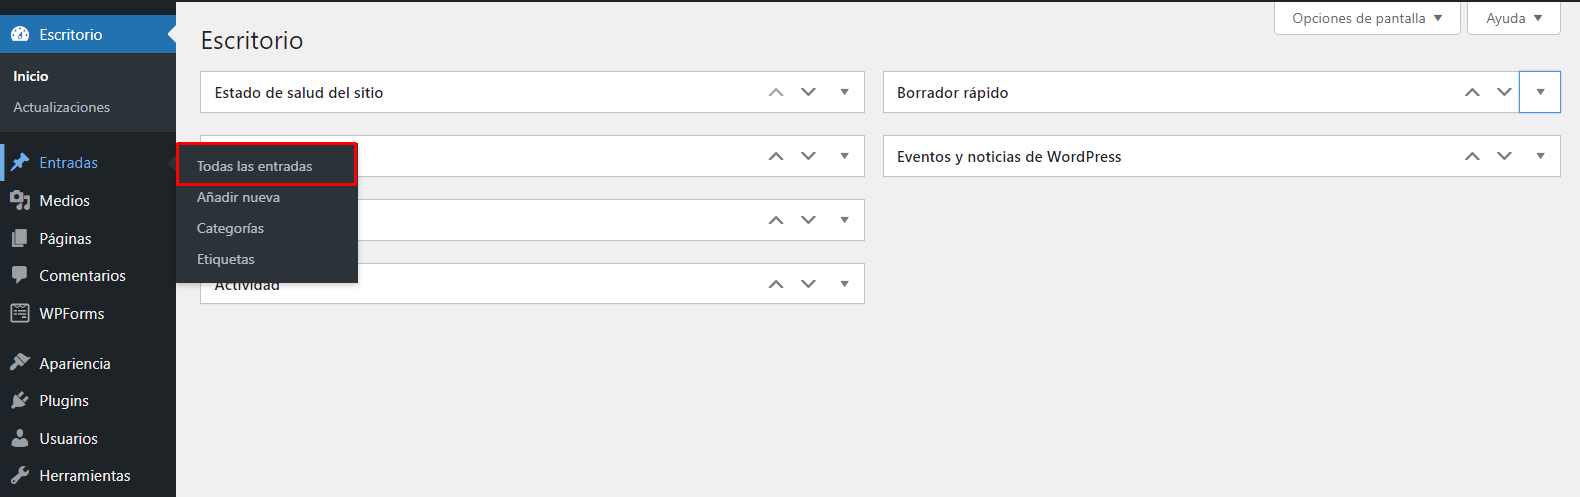Click the Usuarios person icon
Image resolution: width=1580 pixels, height=497 pixels.
20,438
